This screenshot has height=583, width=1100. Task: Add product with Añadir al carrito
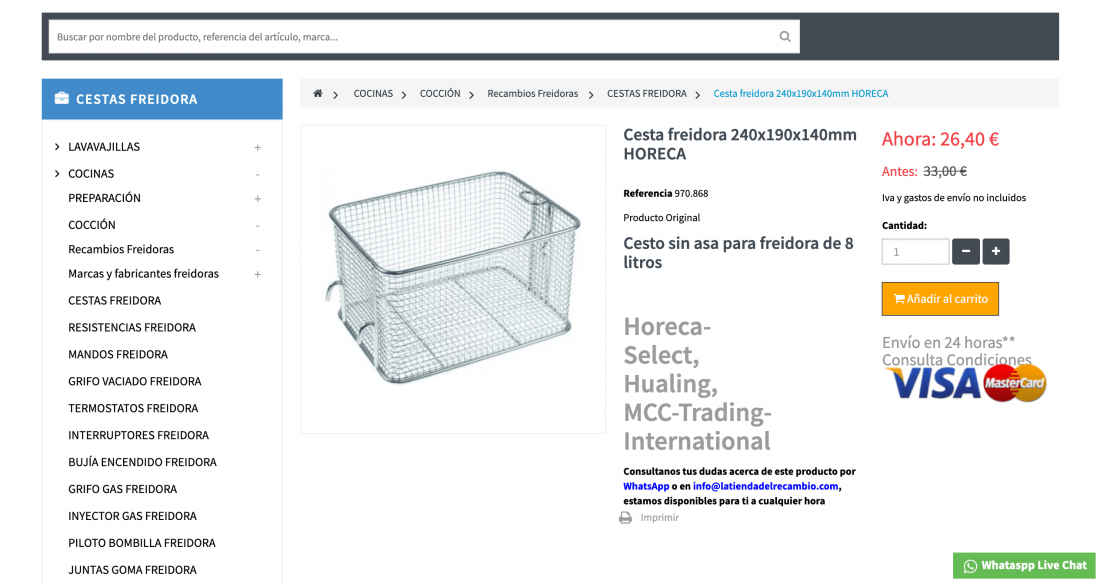[940, 299]
